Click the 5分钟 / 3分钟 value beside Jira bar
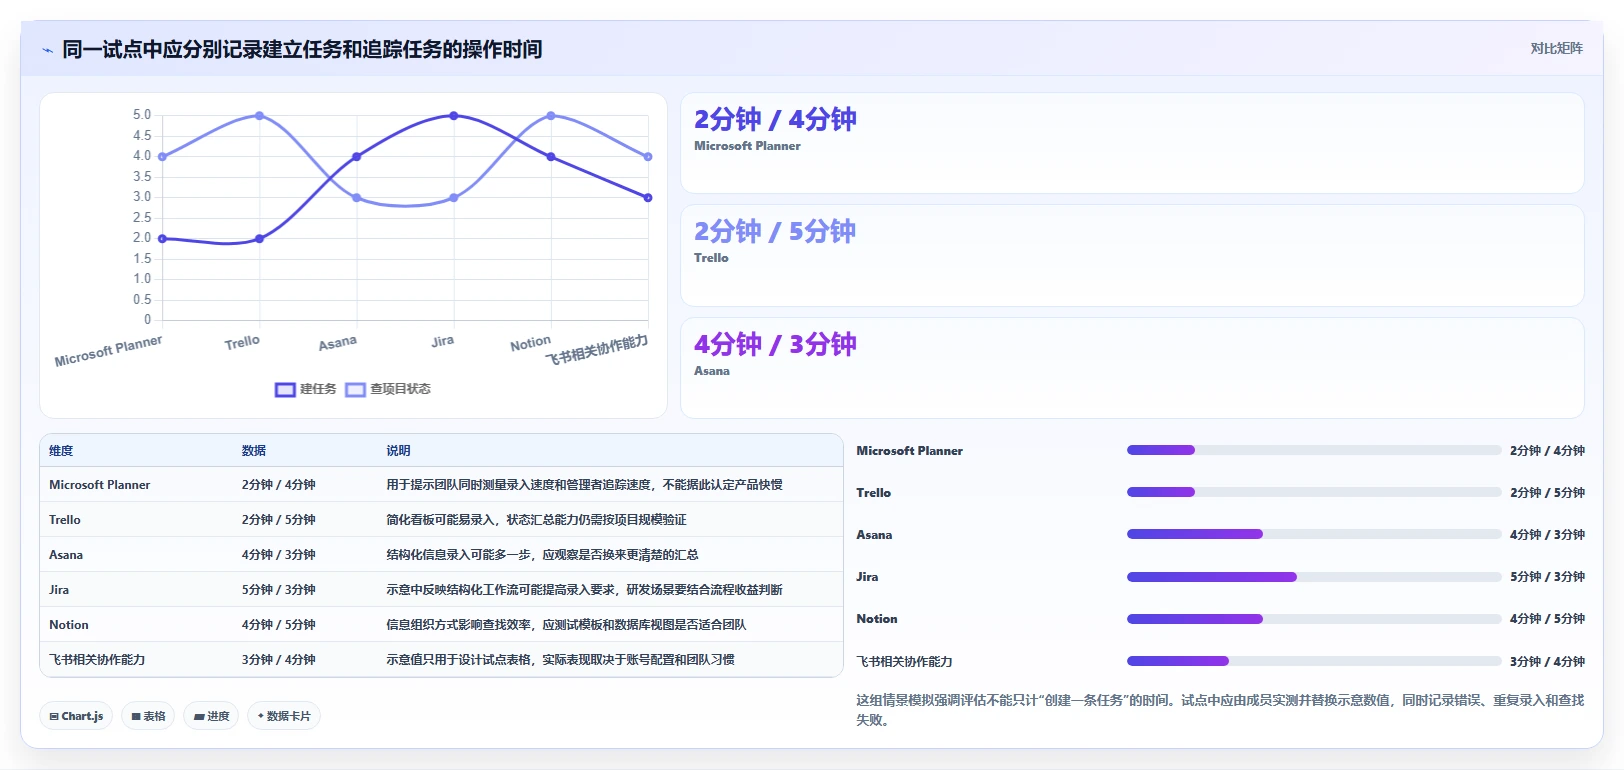 tap(1547, 577)
